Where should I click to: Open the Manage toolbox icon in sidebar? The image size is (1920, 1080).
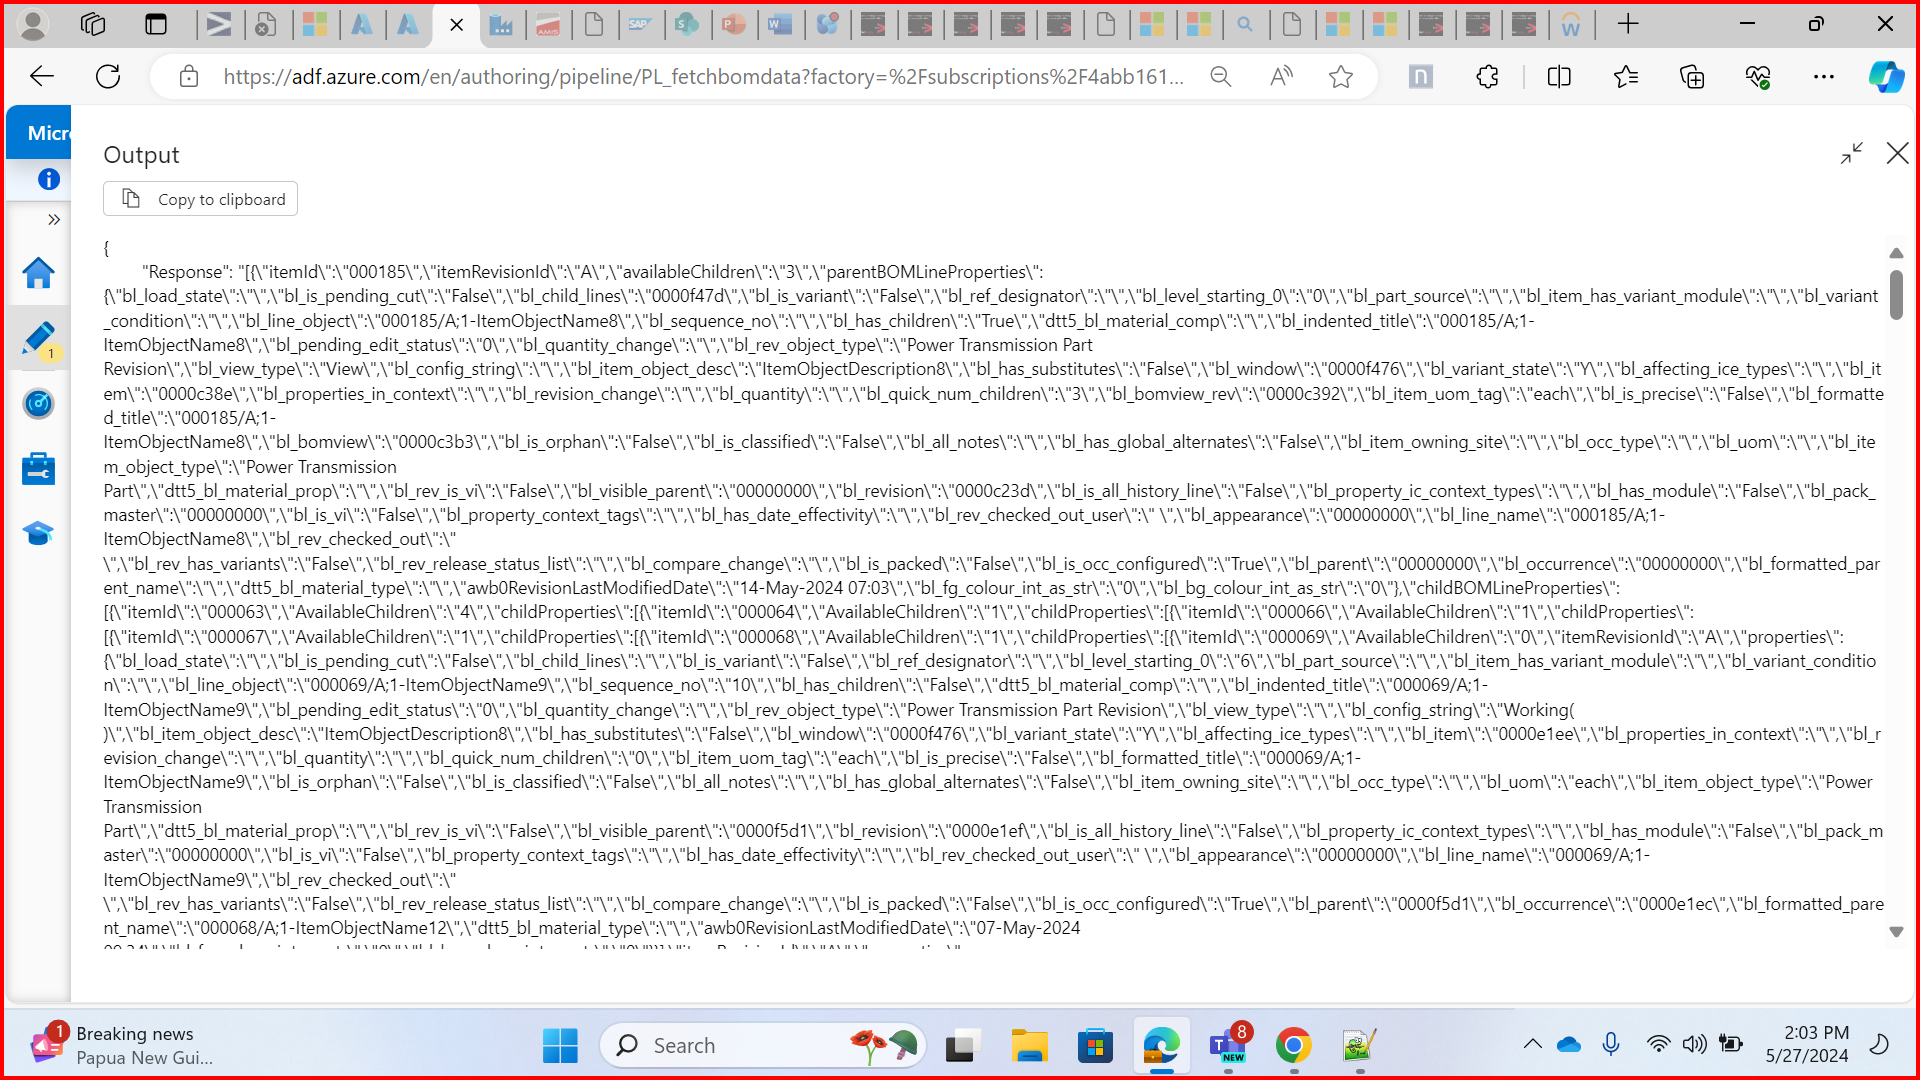coord(38,468)
